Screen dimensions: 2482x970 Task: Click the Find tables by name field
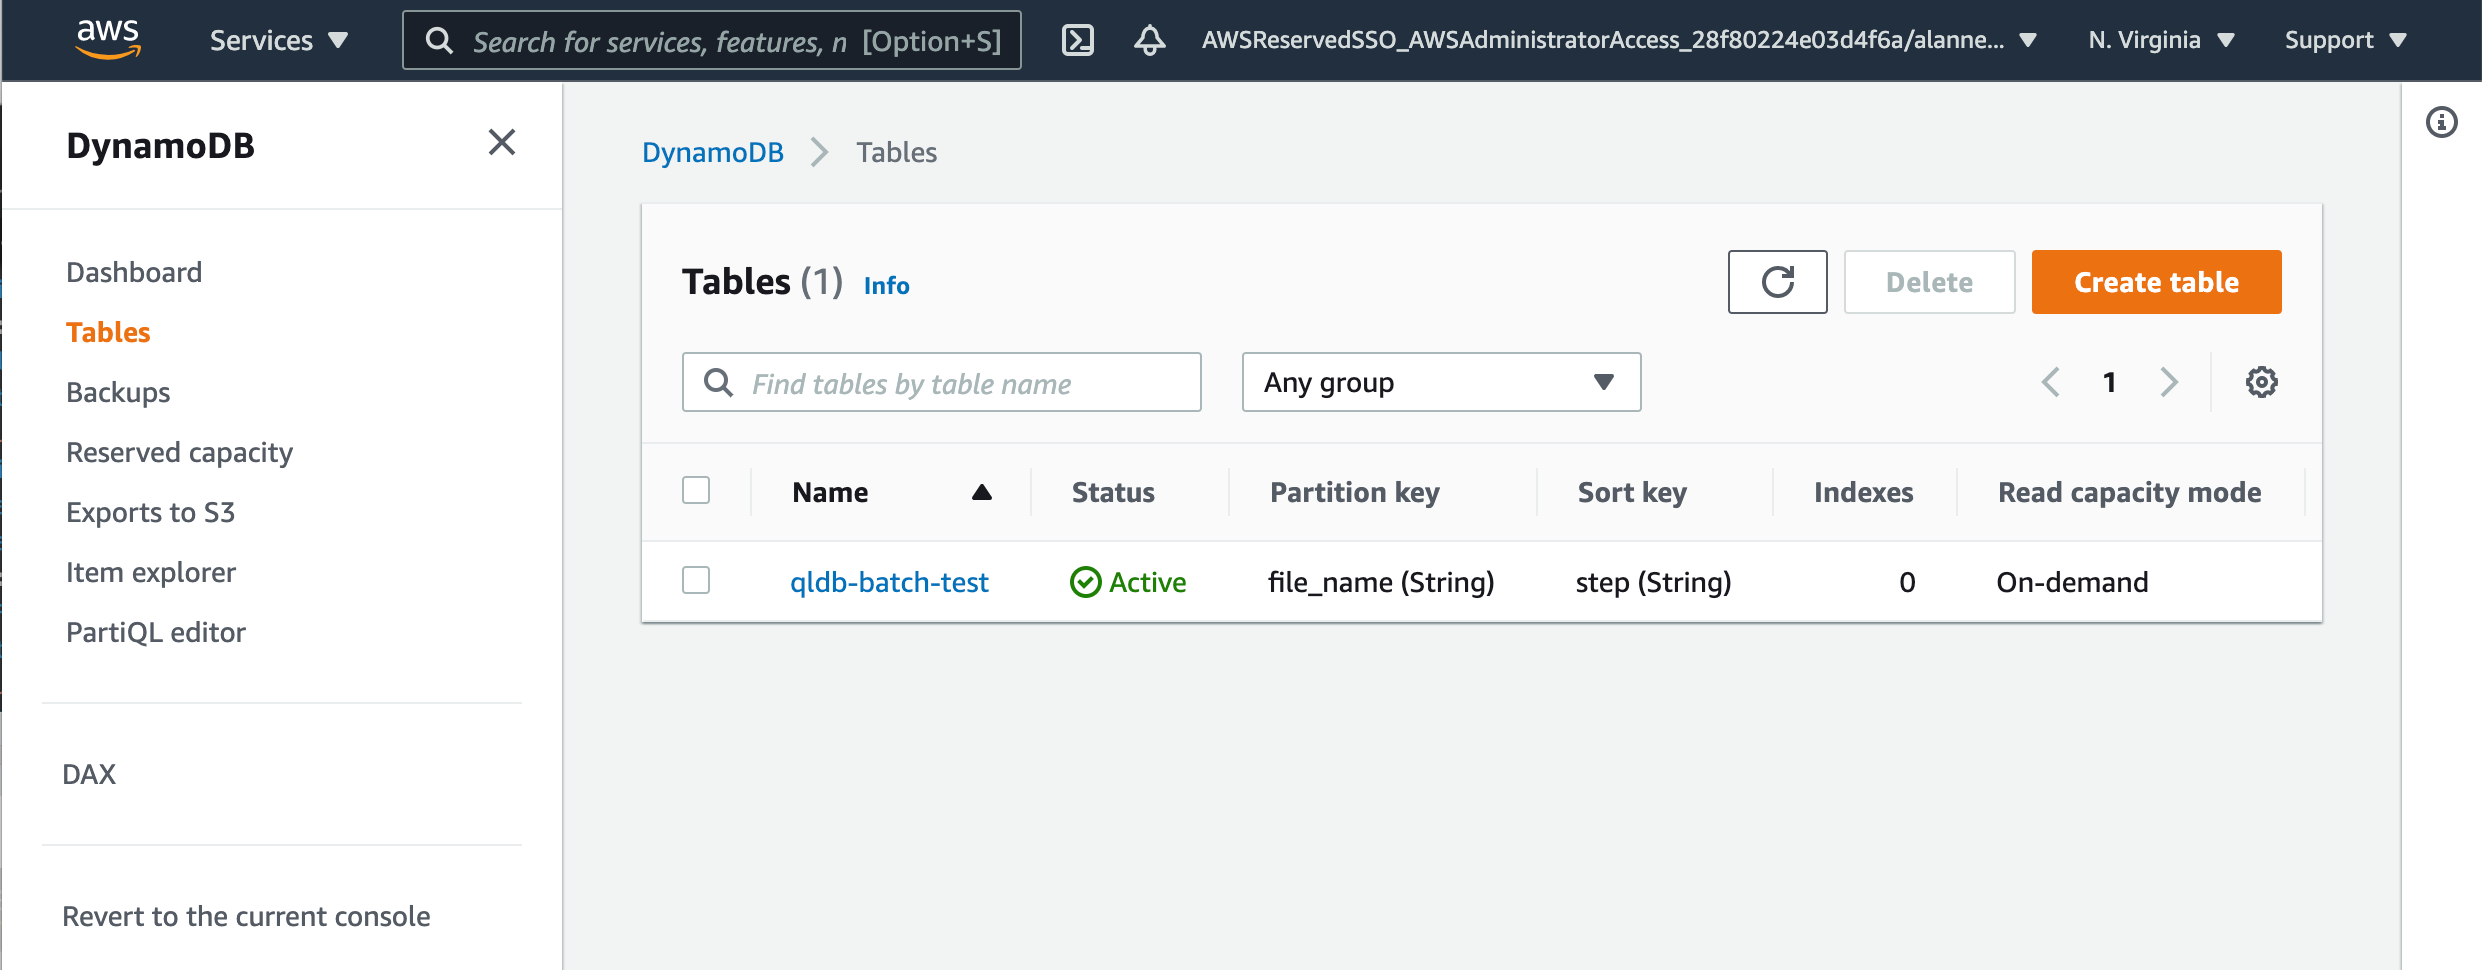coord(941,382)
